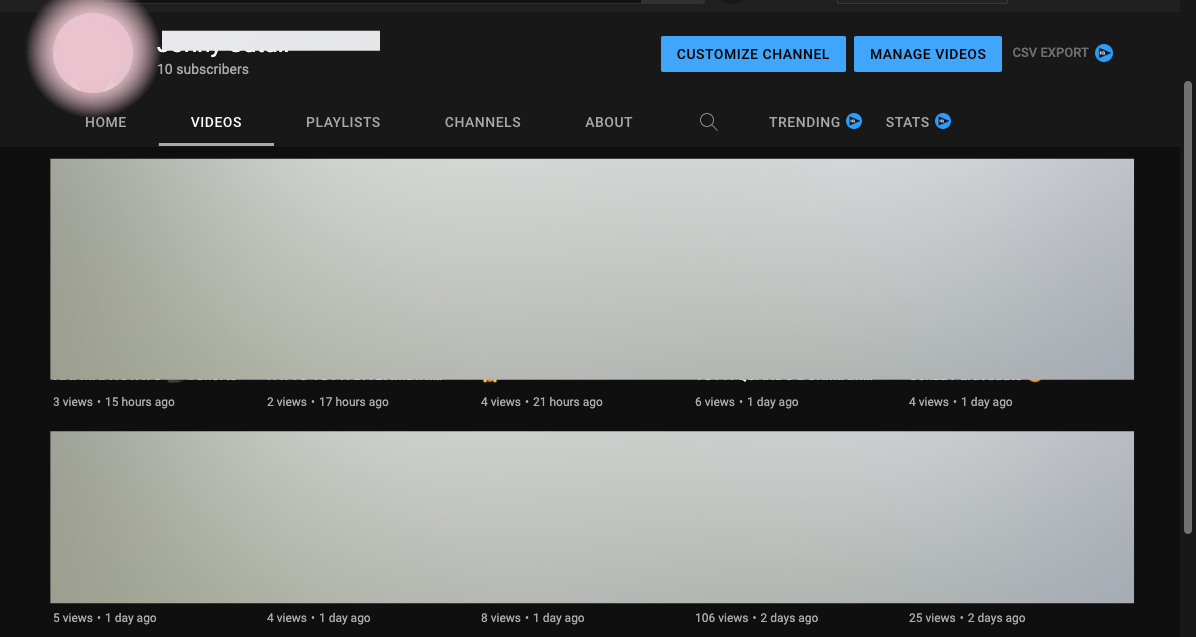1196x637 pixels.
Task: Click '2 views • 17 hours ago' text
Action: pyautogui.click(x=328, y=402)
